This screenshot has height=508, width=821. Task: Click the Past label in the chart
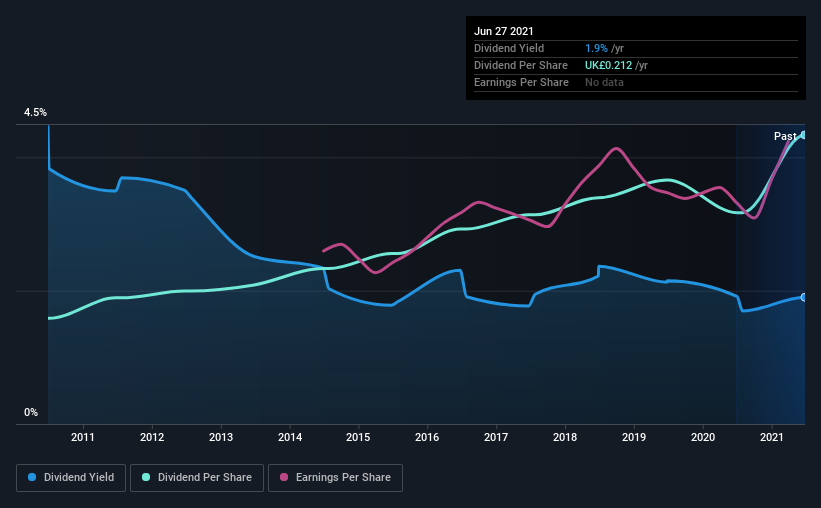point(785,136)
